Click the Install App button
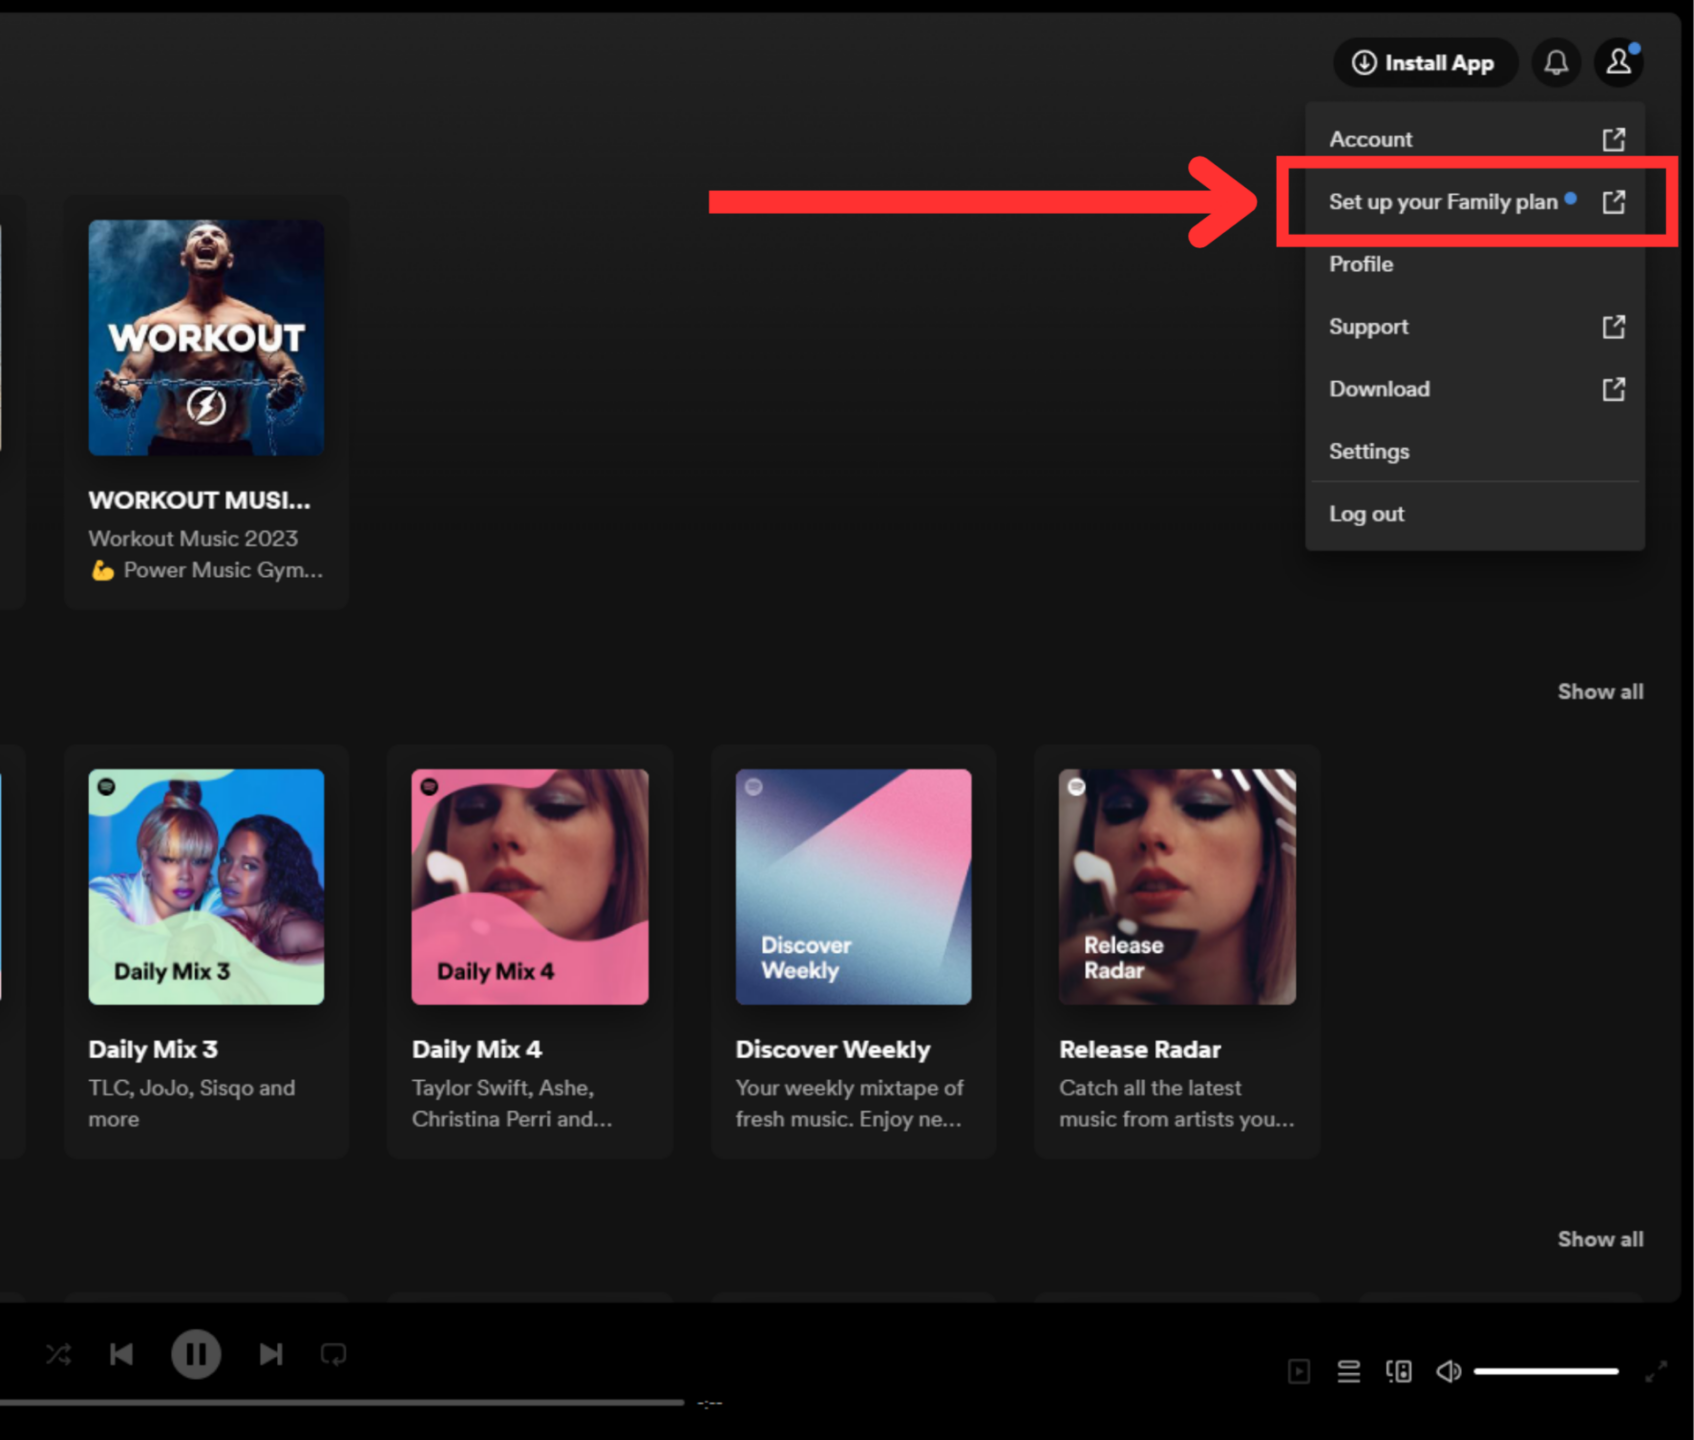1694x1440 pixels. tap(1425, 62)
